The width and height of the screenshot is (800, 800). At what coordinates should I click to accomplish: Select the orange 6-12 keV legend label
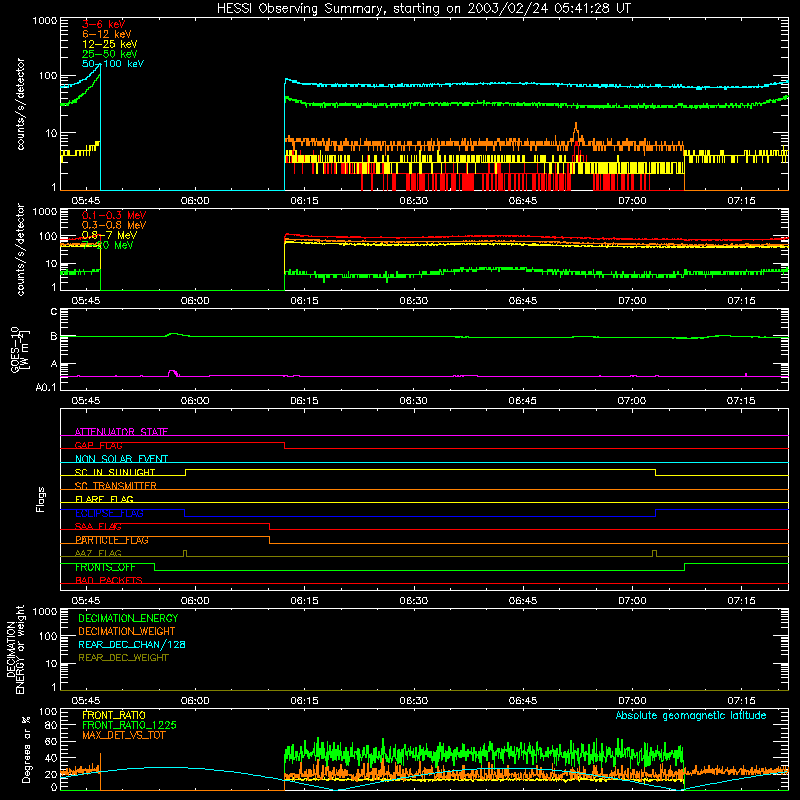coord(107,34)
